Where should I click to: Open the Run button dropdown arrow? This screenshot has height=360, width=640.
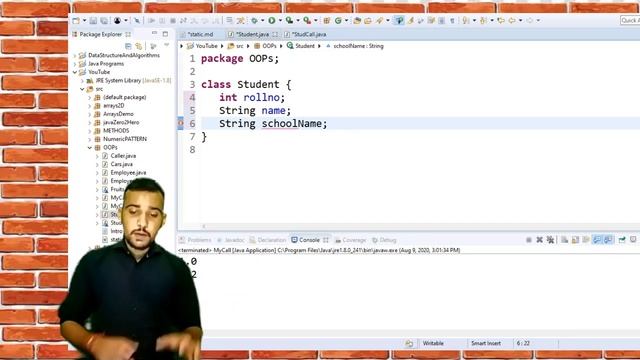tap(280, 20)
